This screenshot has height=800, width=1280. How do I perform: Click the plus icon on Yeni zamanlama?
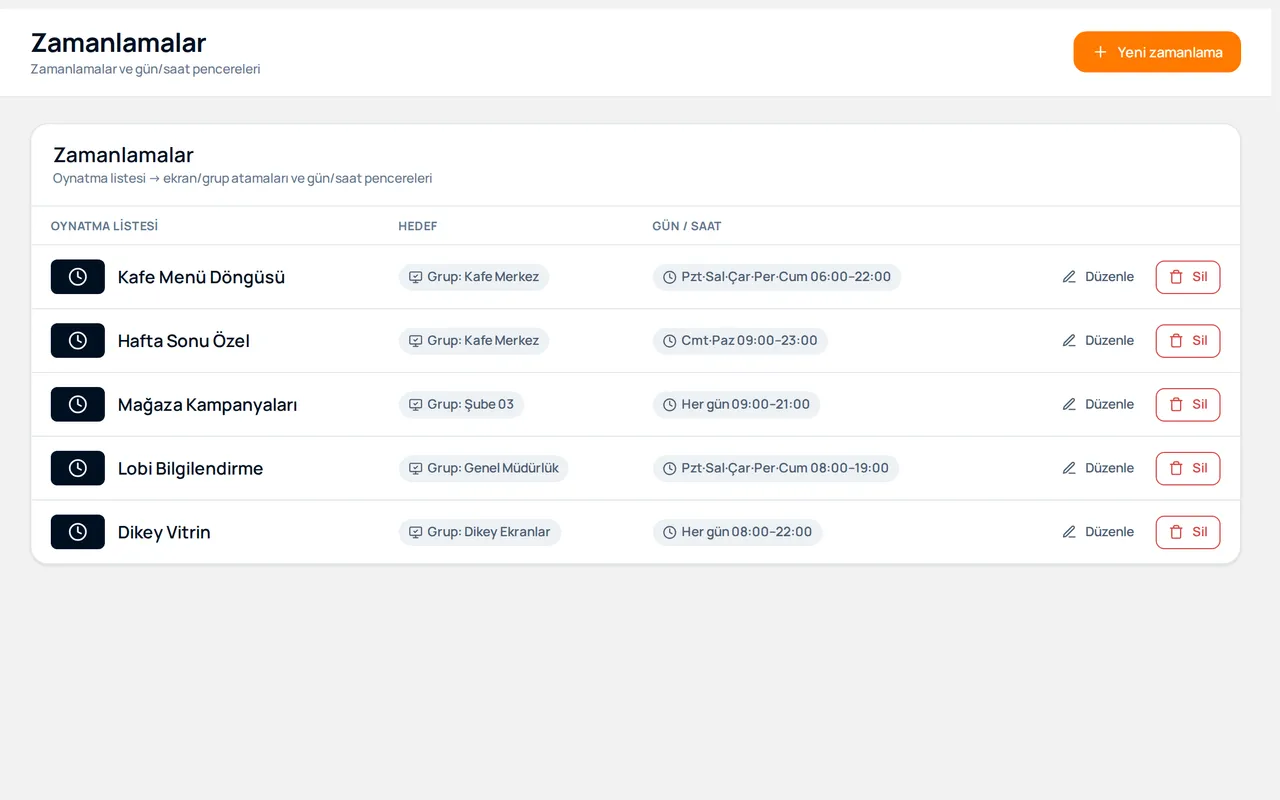[x=1100, y=52]
